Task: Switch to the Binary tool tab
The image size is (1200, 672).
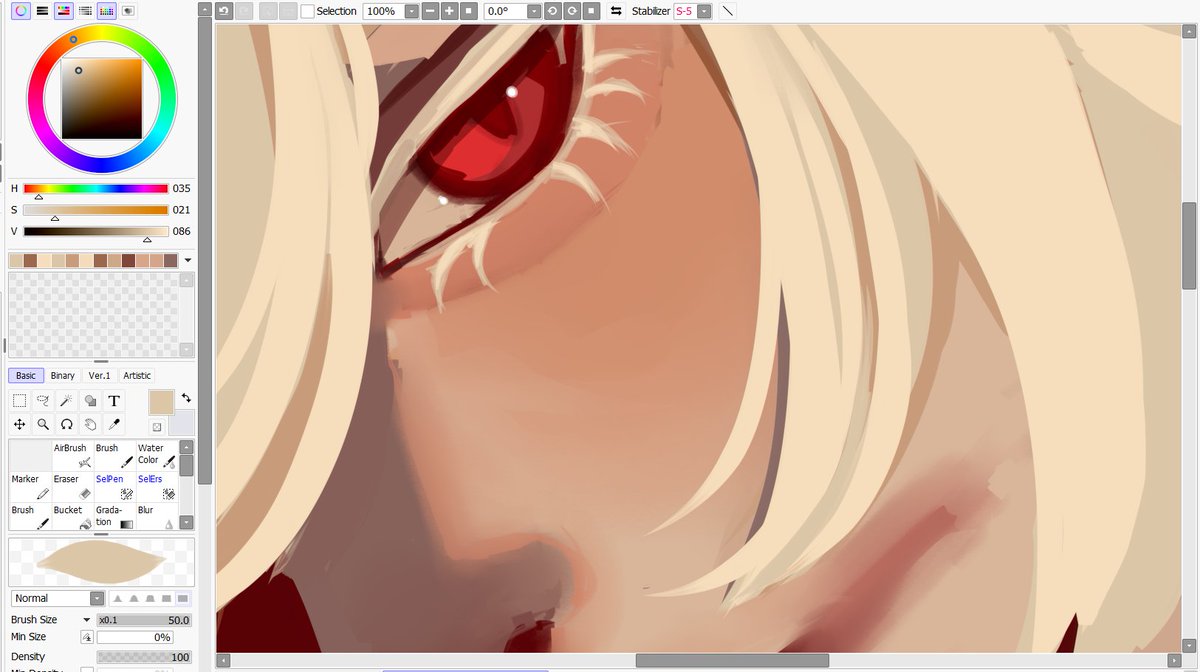Action: tap(62, 376)
